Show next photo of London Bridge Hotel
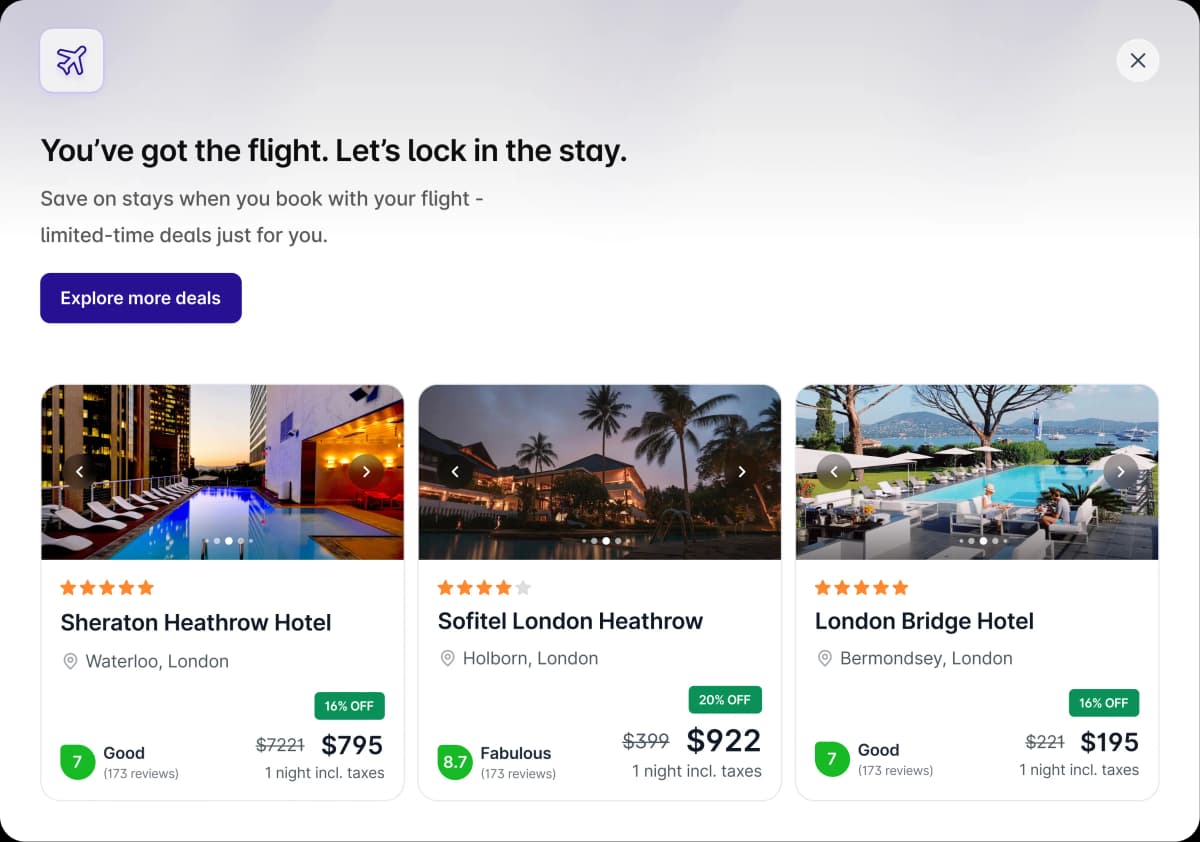 pos(1120,471)
